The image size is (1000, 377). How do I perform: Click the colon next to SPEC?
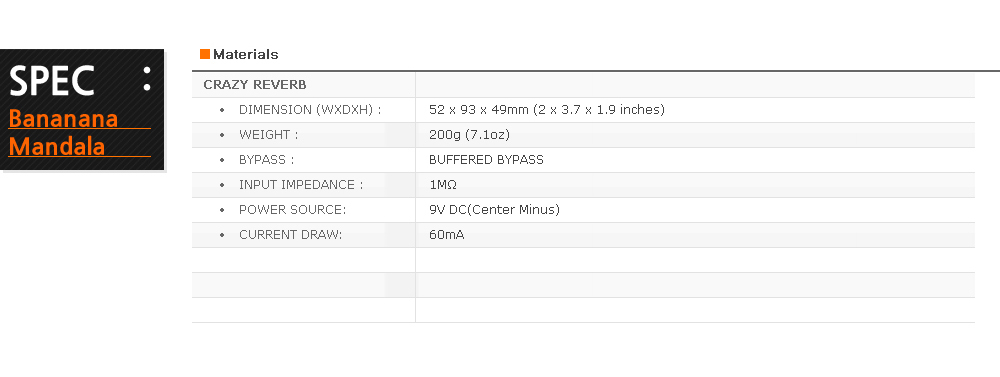[147, 78]
